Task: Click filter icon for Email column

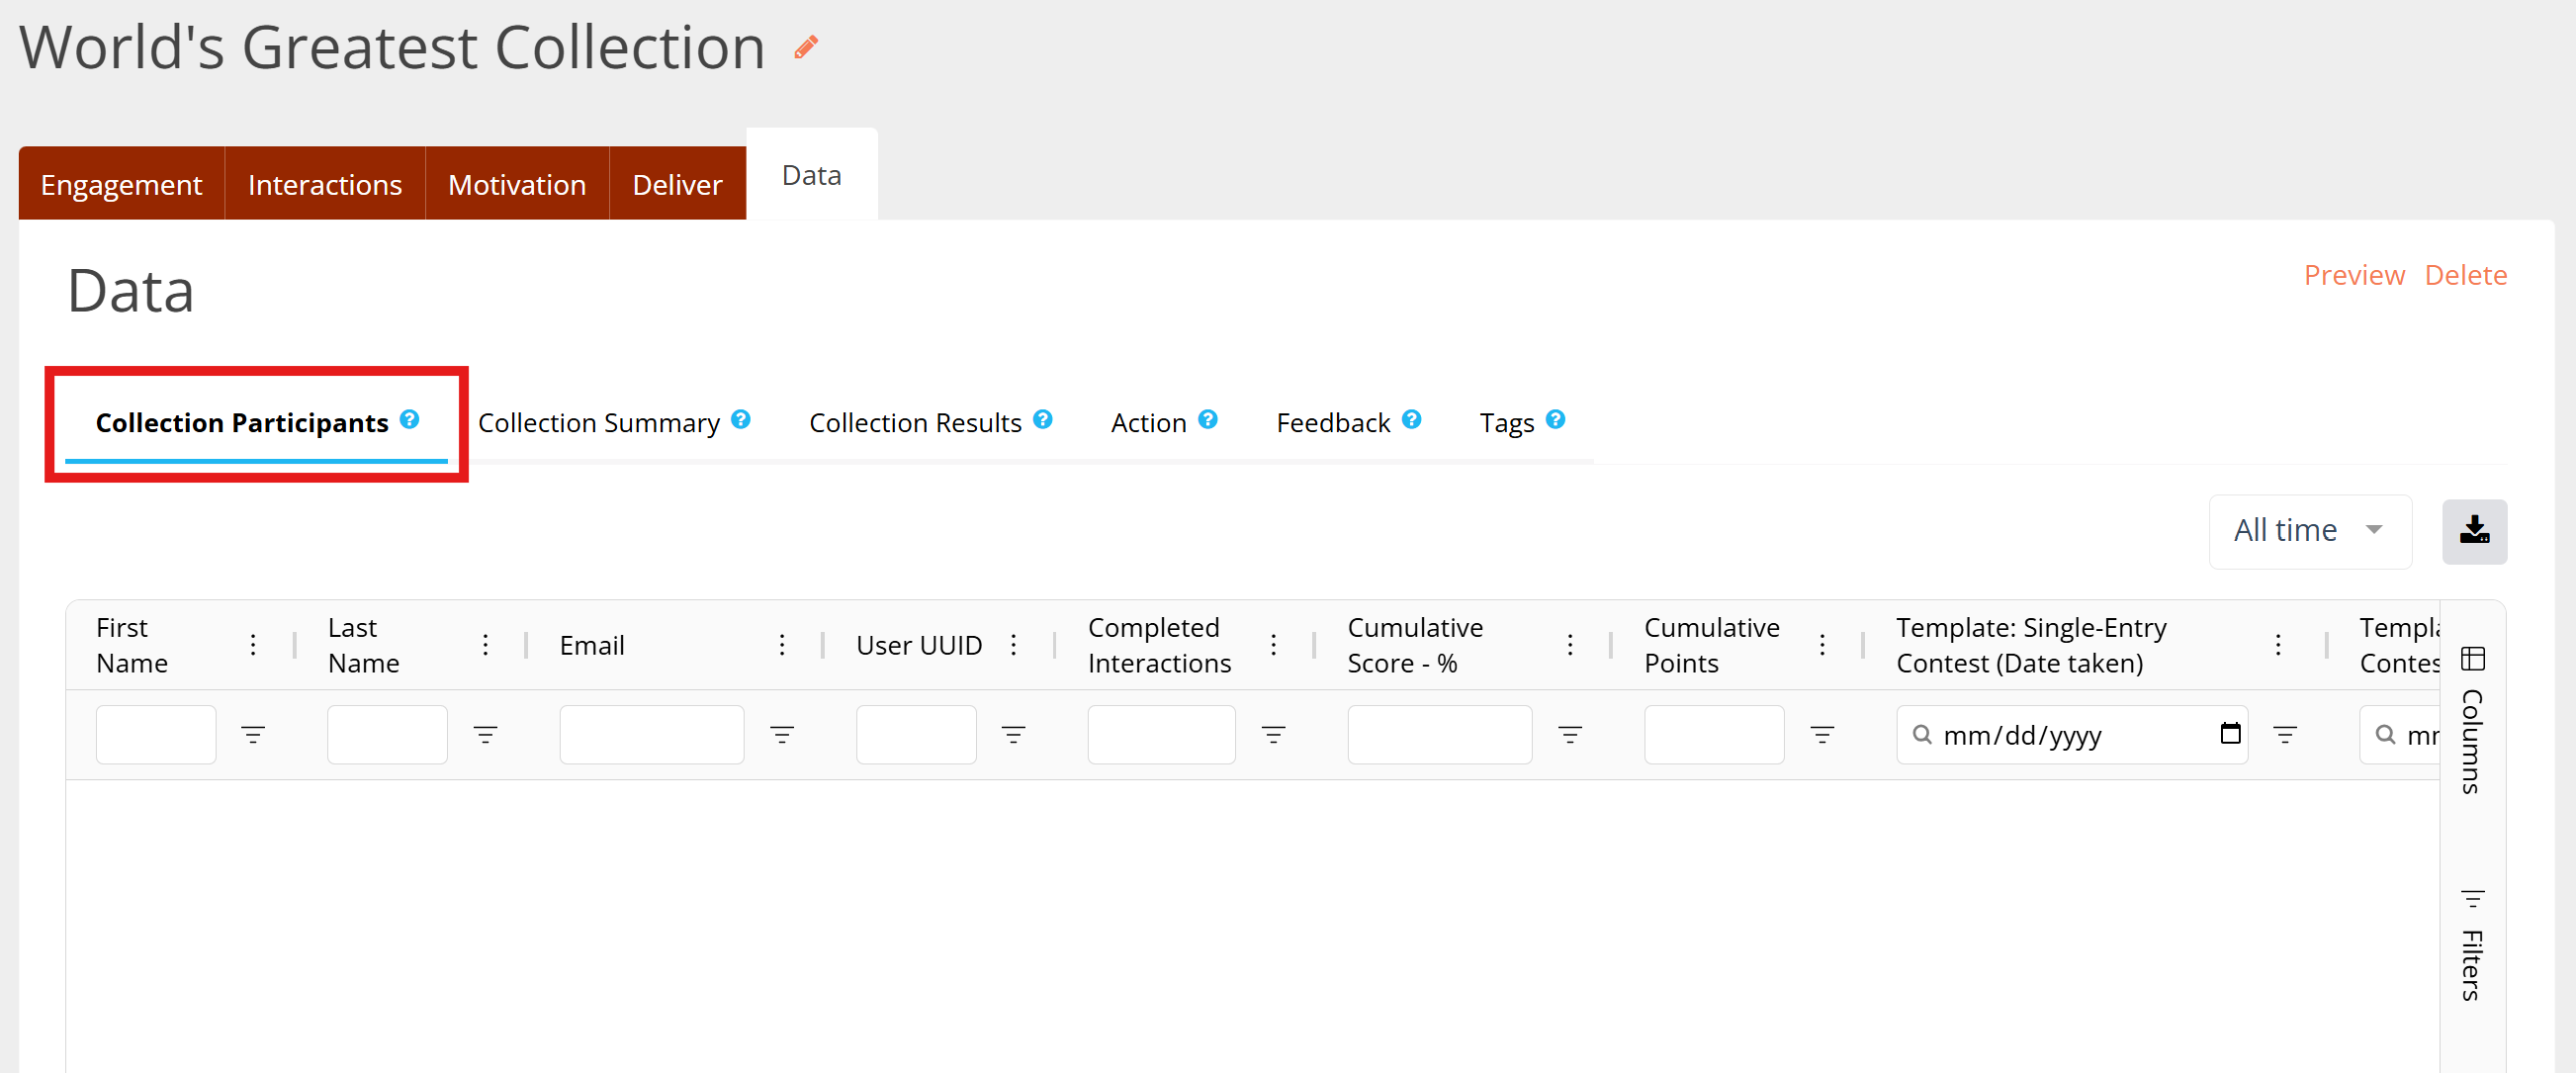Action: [x=782, y=735]
